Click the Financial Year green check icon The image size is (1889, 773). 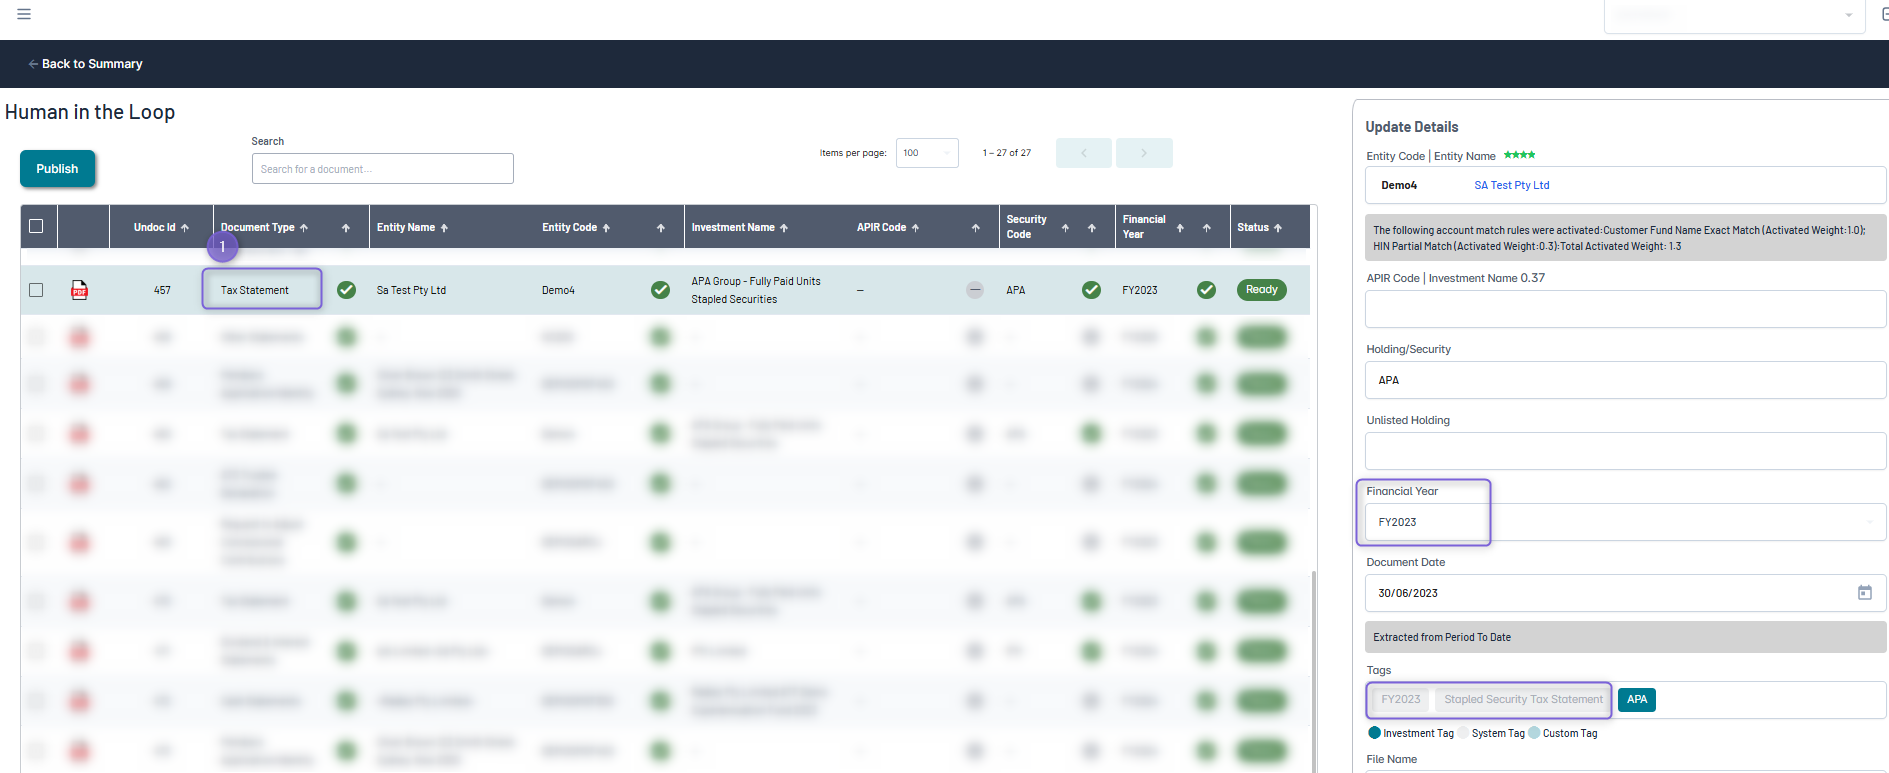[1206, 290]
